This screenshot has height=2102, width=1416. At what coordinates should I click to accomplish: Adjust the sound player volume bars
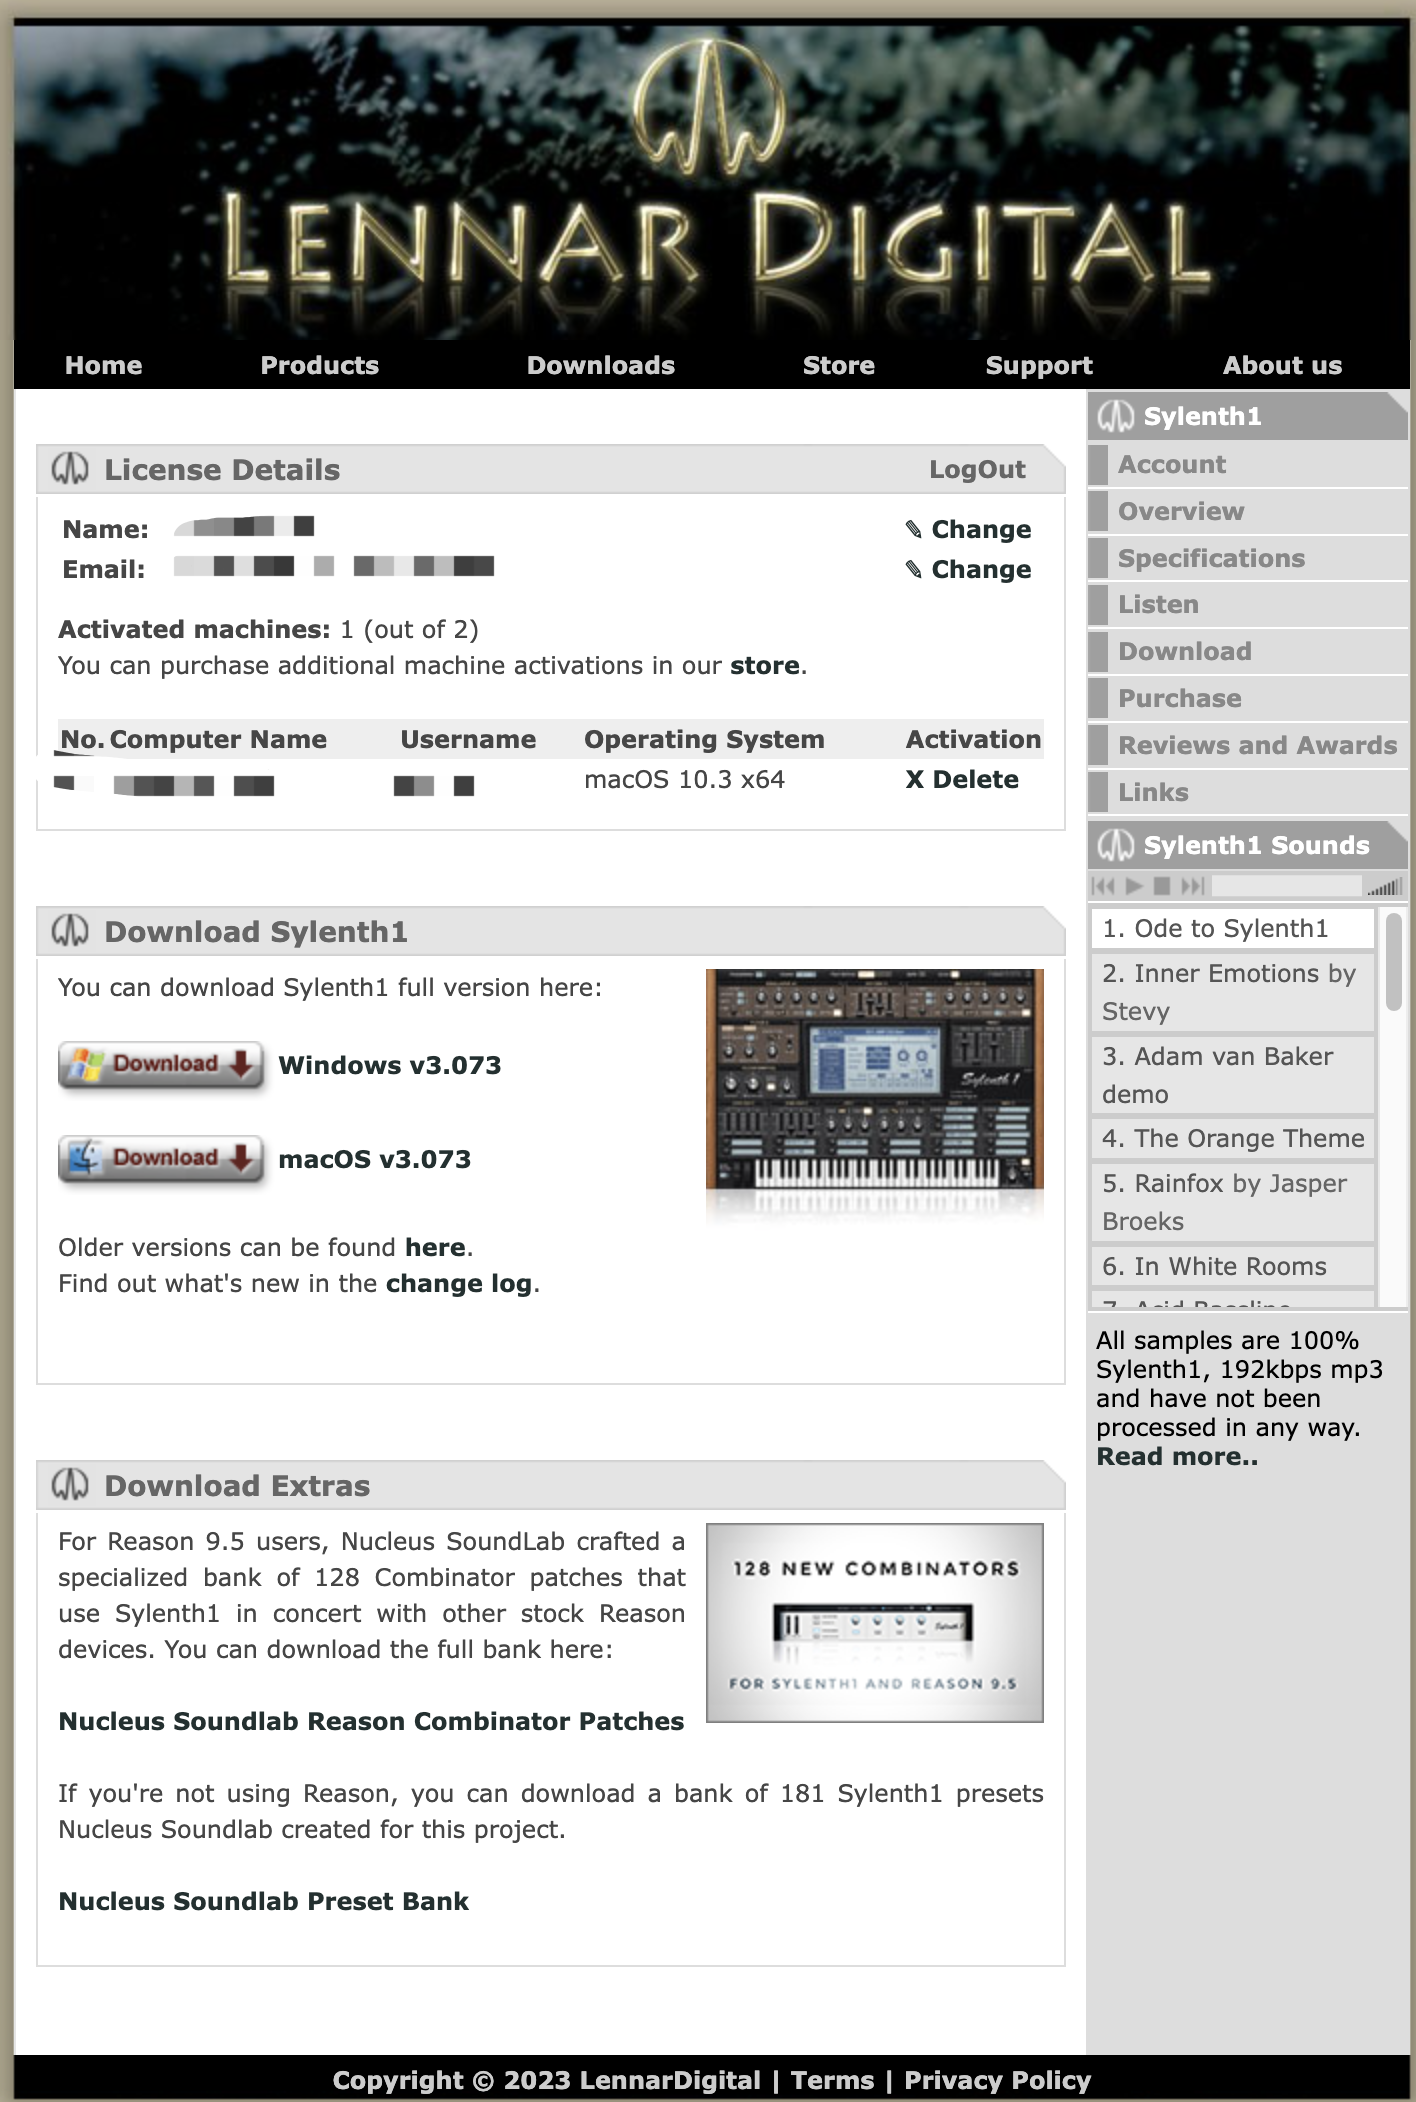coord(1385,887)
